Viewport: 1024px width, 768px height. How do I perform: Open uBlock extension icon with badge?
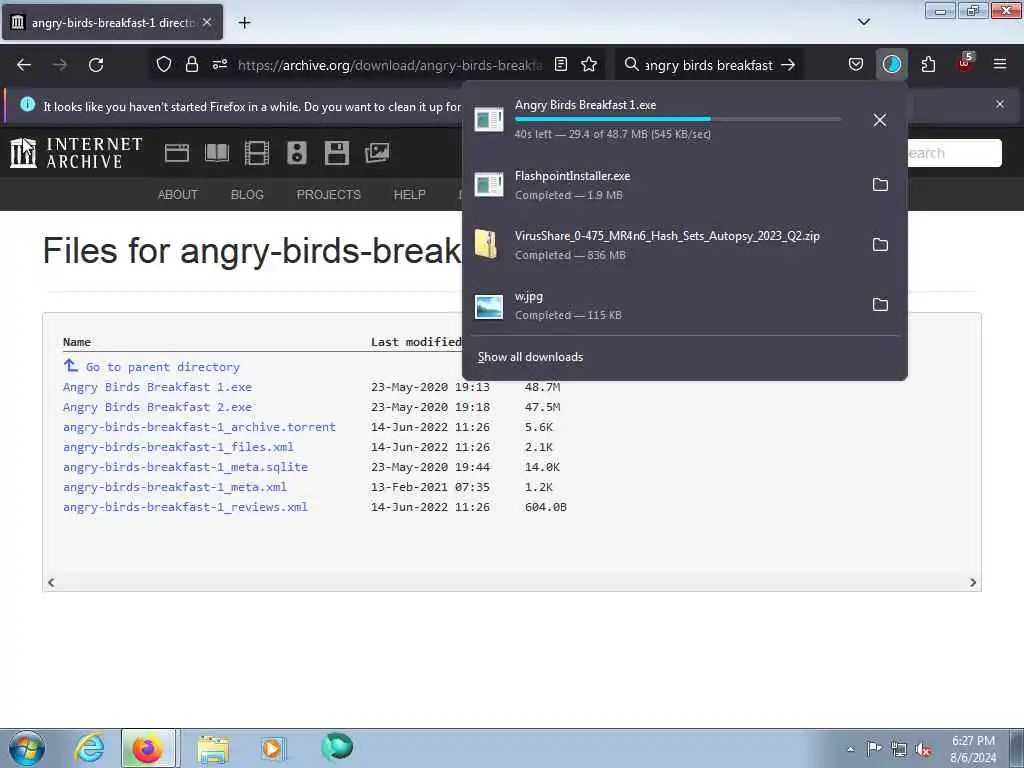click(965, 63)
